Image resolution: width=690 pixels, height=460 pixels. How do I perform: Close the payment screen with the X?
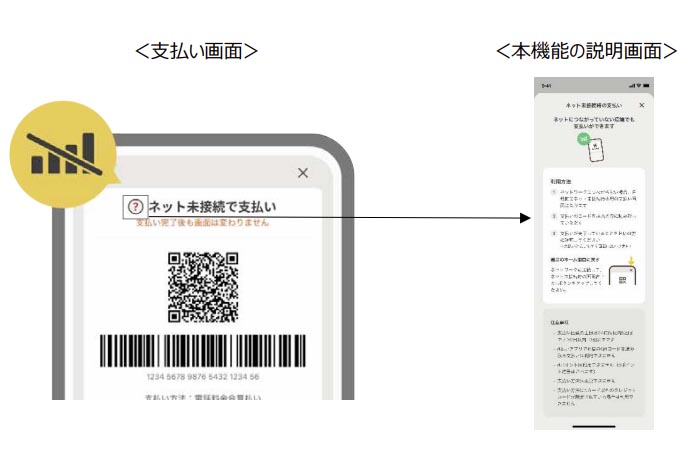(303, 173)
